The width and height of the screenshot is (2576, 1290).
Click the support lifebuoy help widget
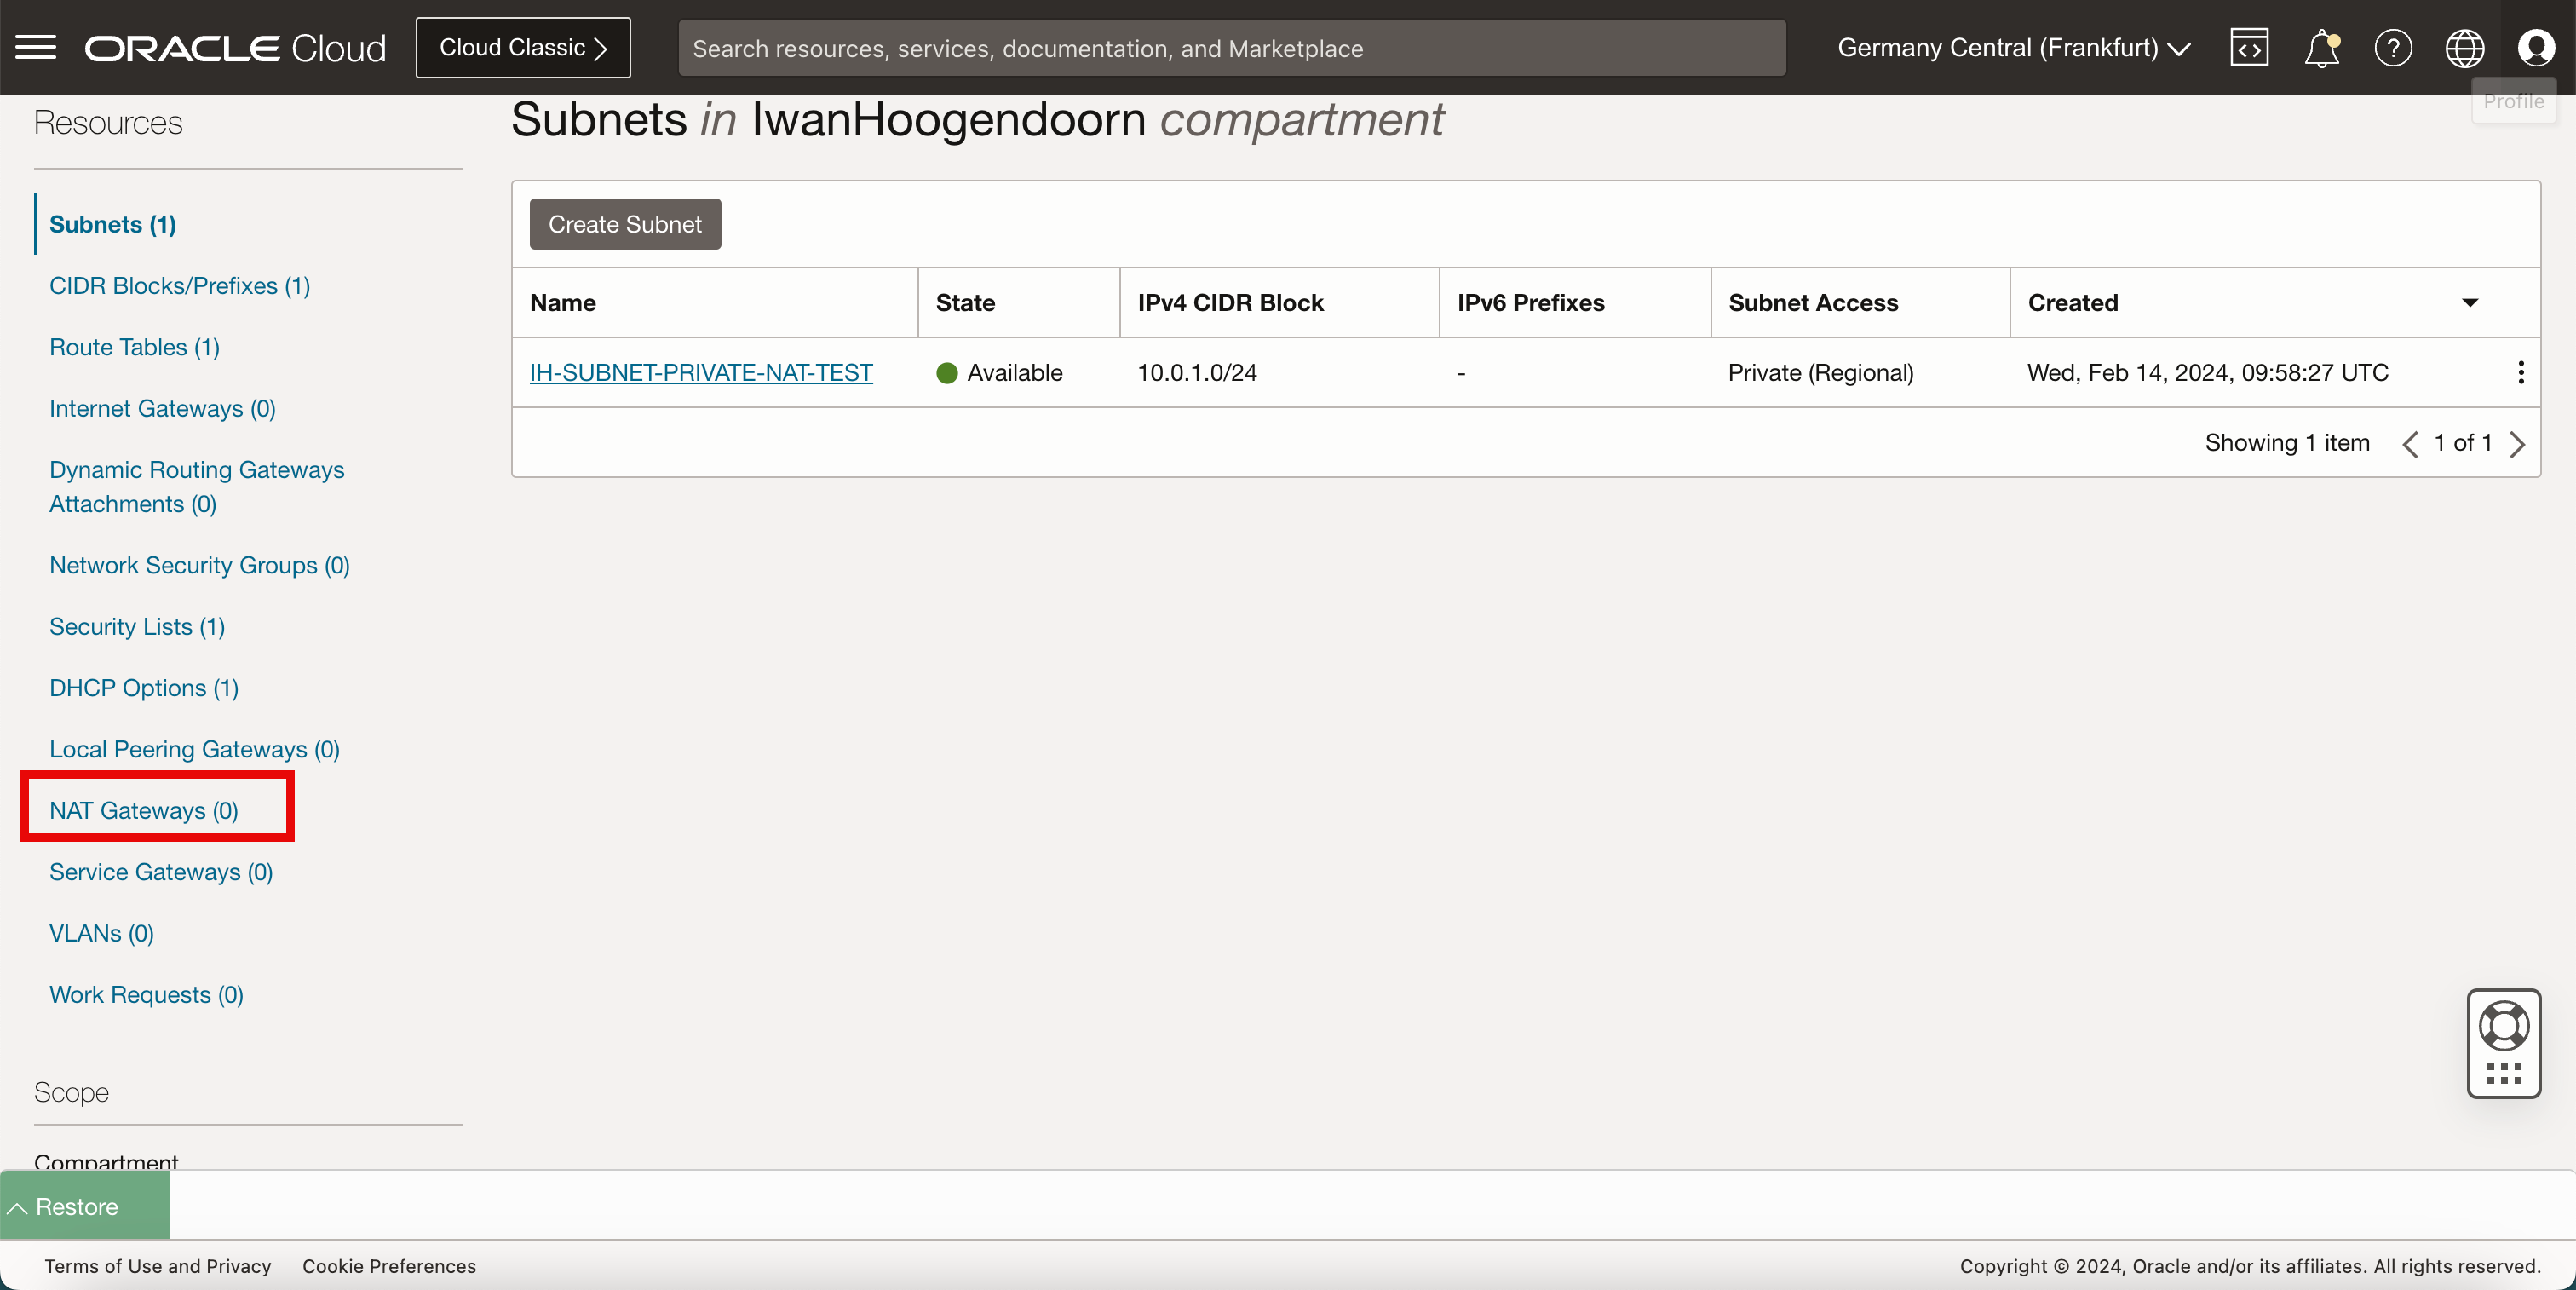click(x=2503, y=1026)
